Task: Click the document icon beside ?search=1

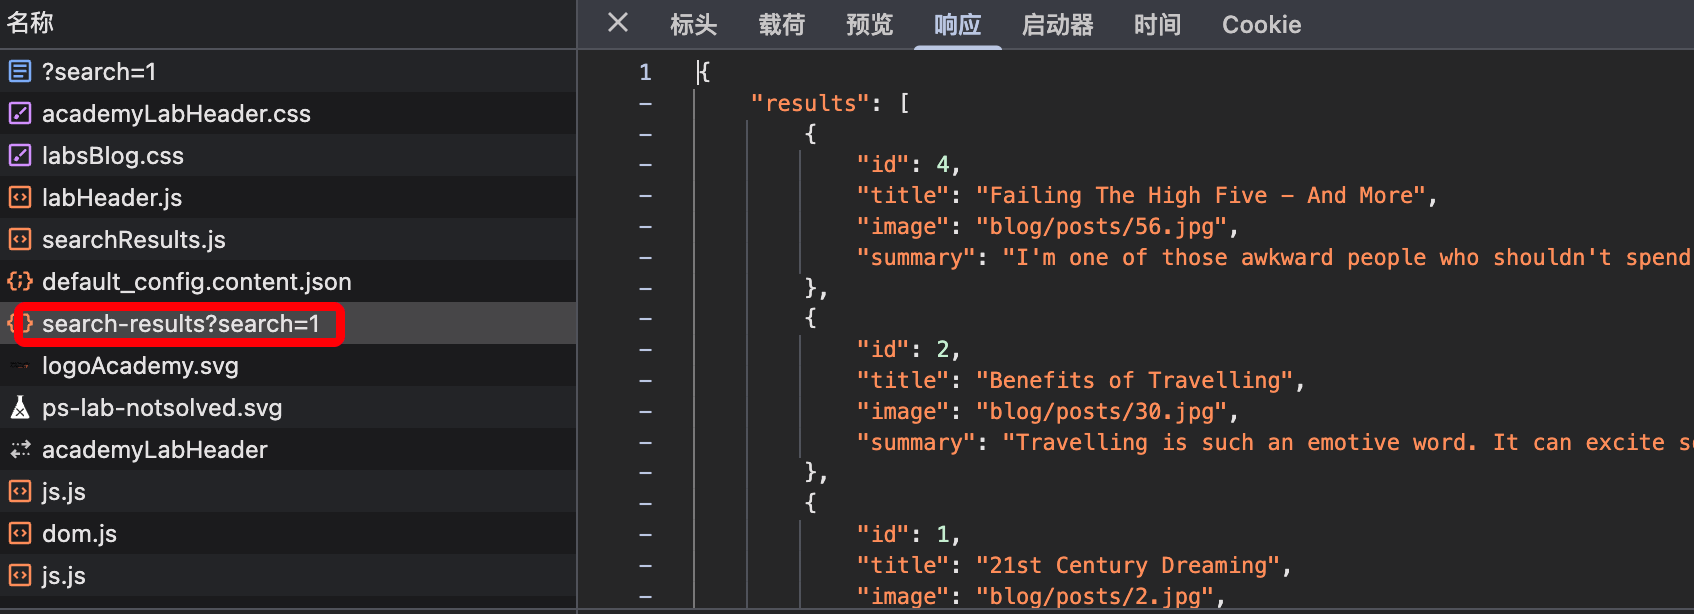Action: (20, 72)
